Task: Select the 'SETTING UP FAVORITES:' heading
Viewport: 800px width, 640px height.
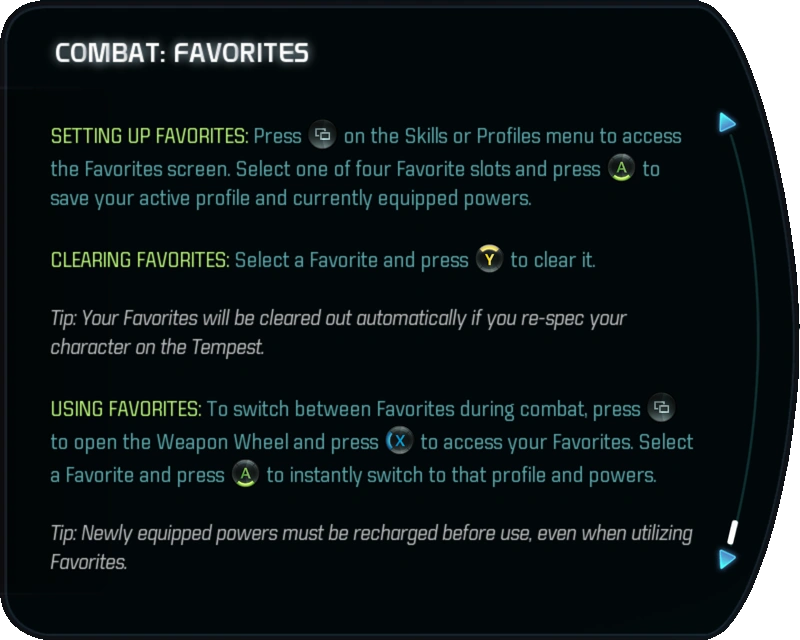Action: point(149,136)
